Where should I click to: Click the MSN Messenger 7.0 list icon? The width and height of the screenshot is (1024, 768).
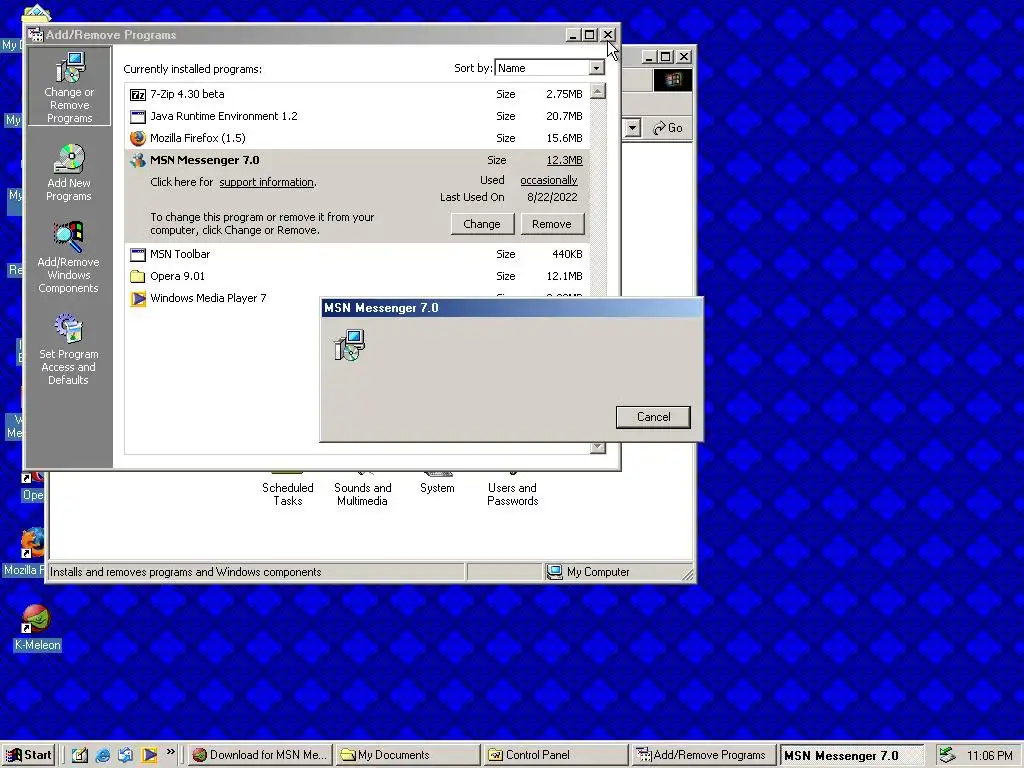click(137, 161)
